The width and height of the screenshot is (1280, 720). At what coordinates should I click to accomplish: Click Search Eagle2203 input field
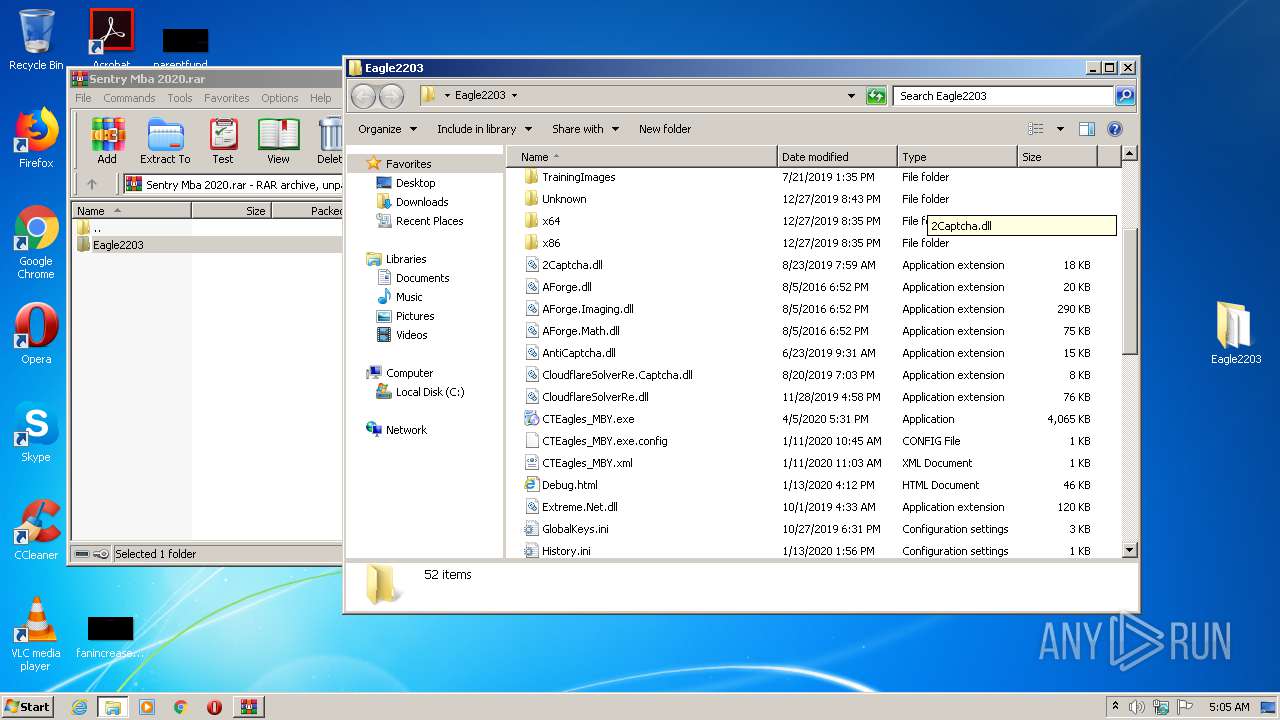coord(1003,96)
